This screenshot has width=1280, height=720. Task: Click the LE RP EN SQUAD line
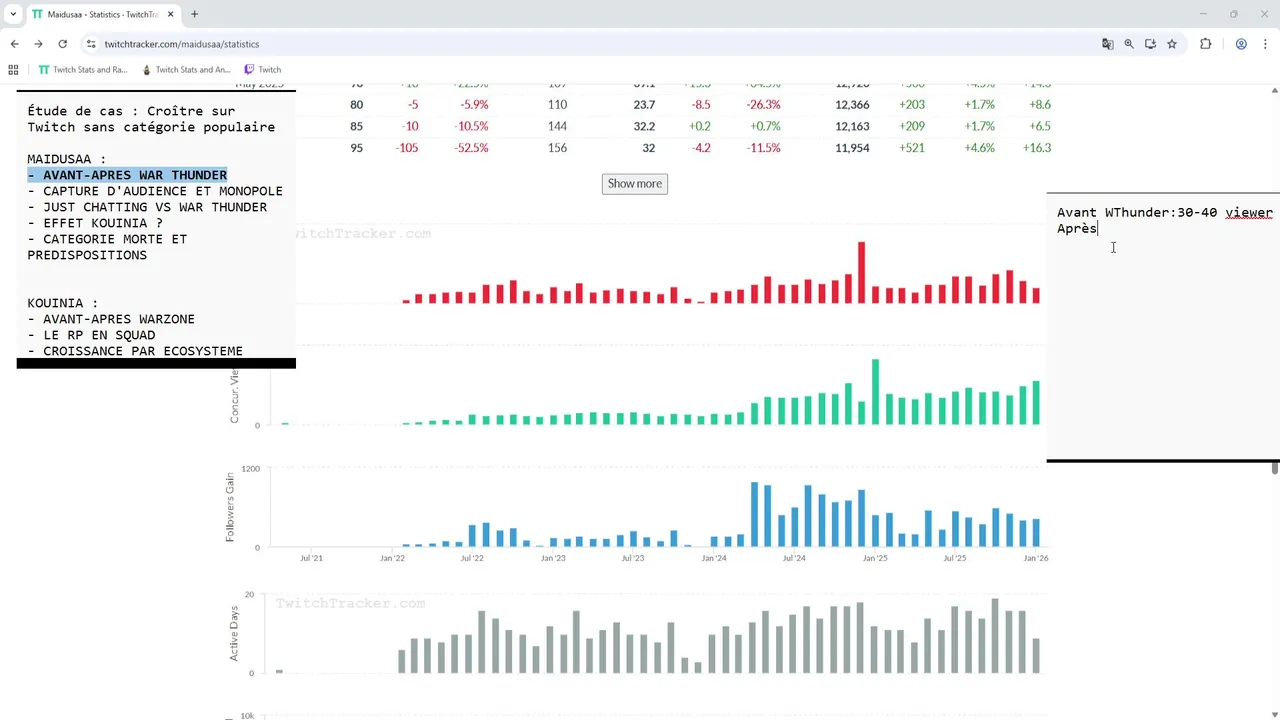pyautogui.click(x=91, y=335)
